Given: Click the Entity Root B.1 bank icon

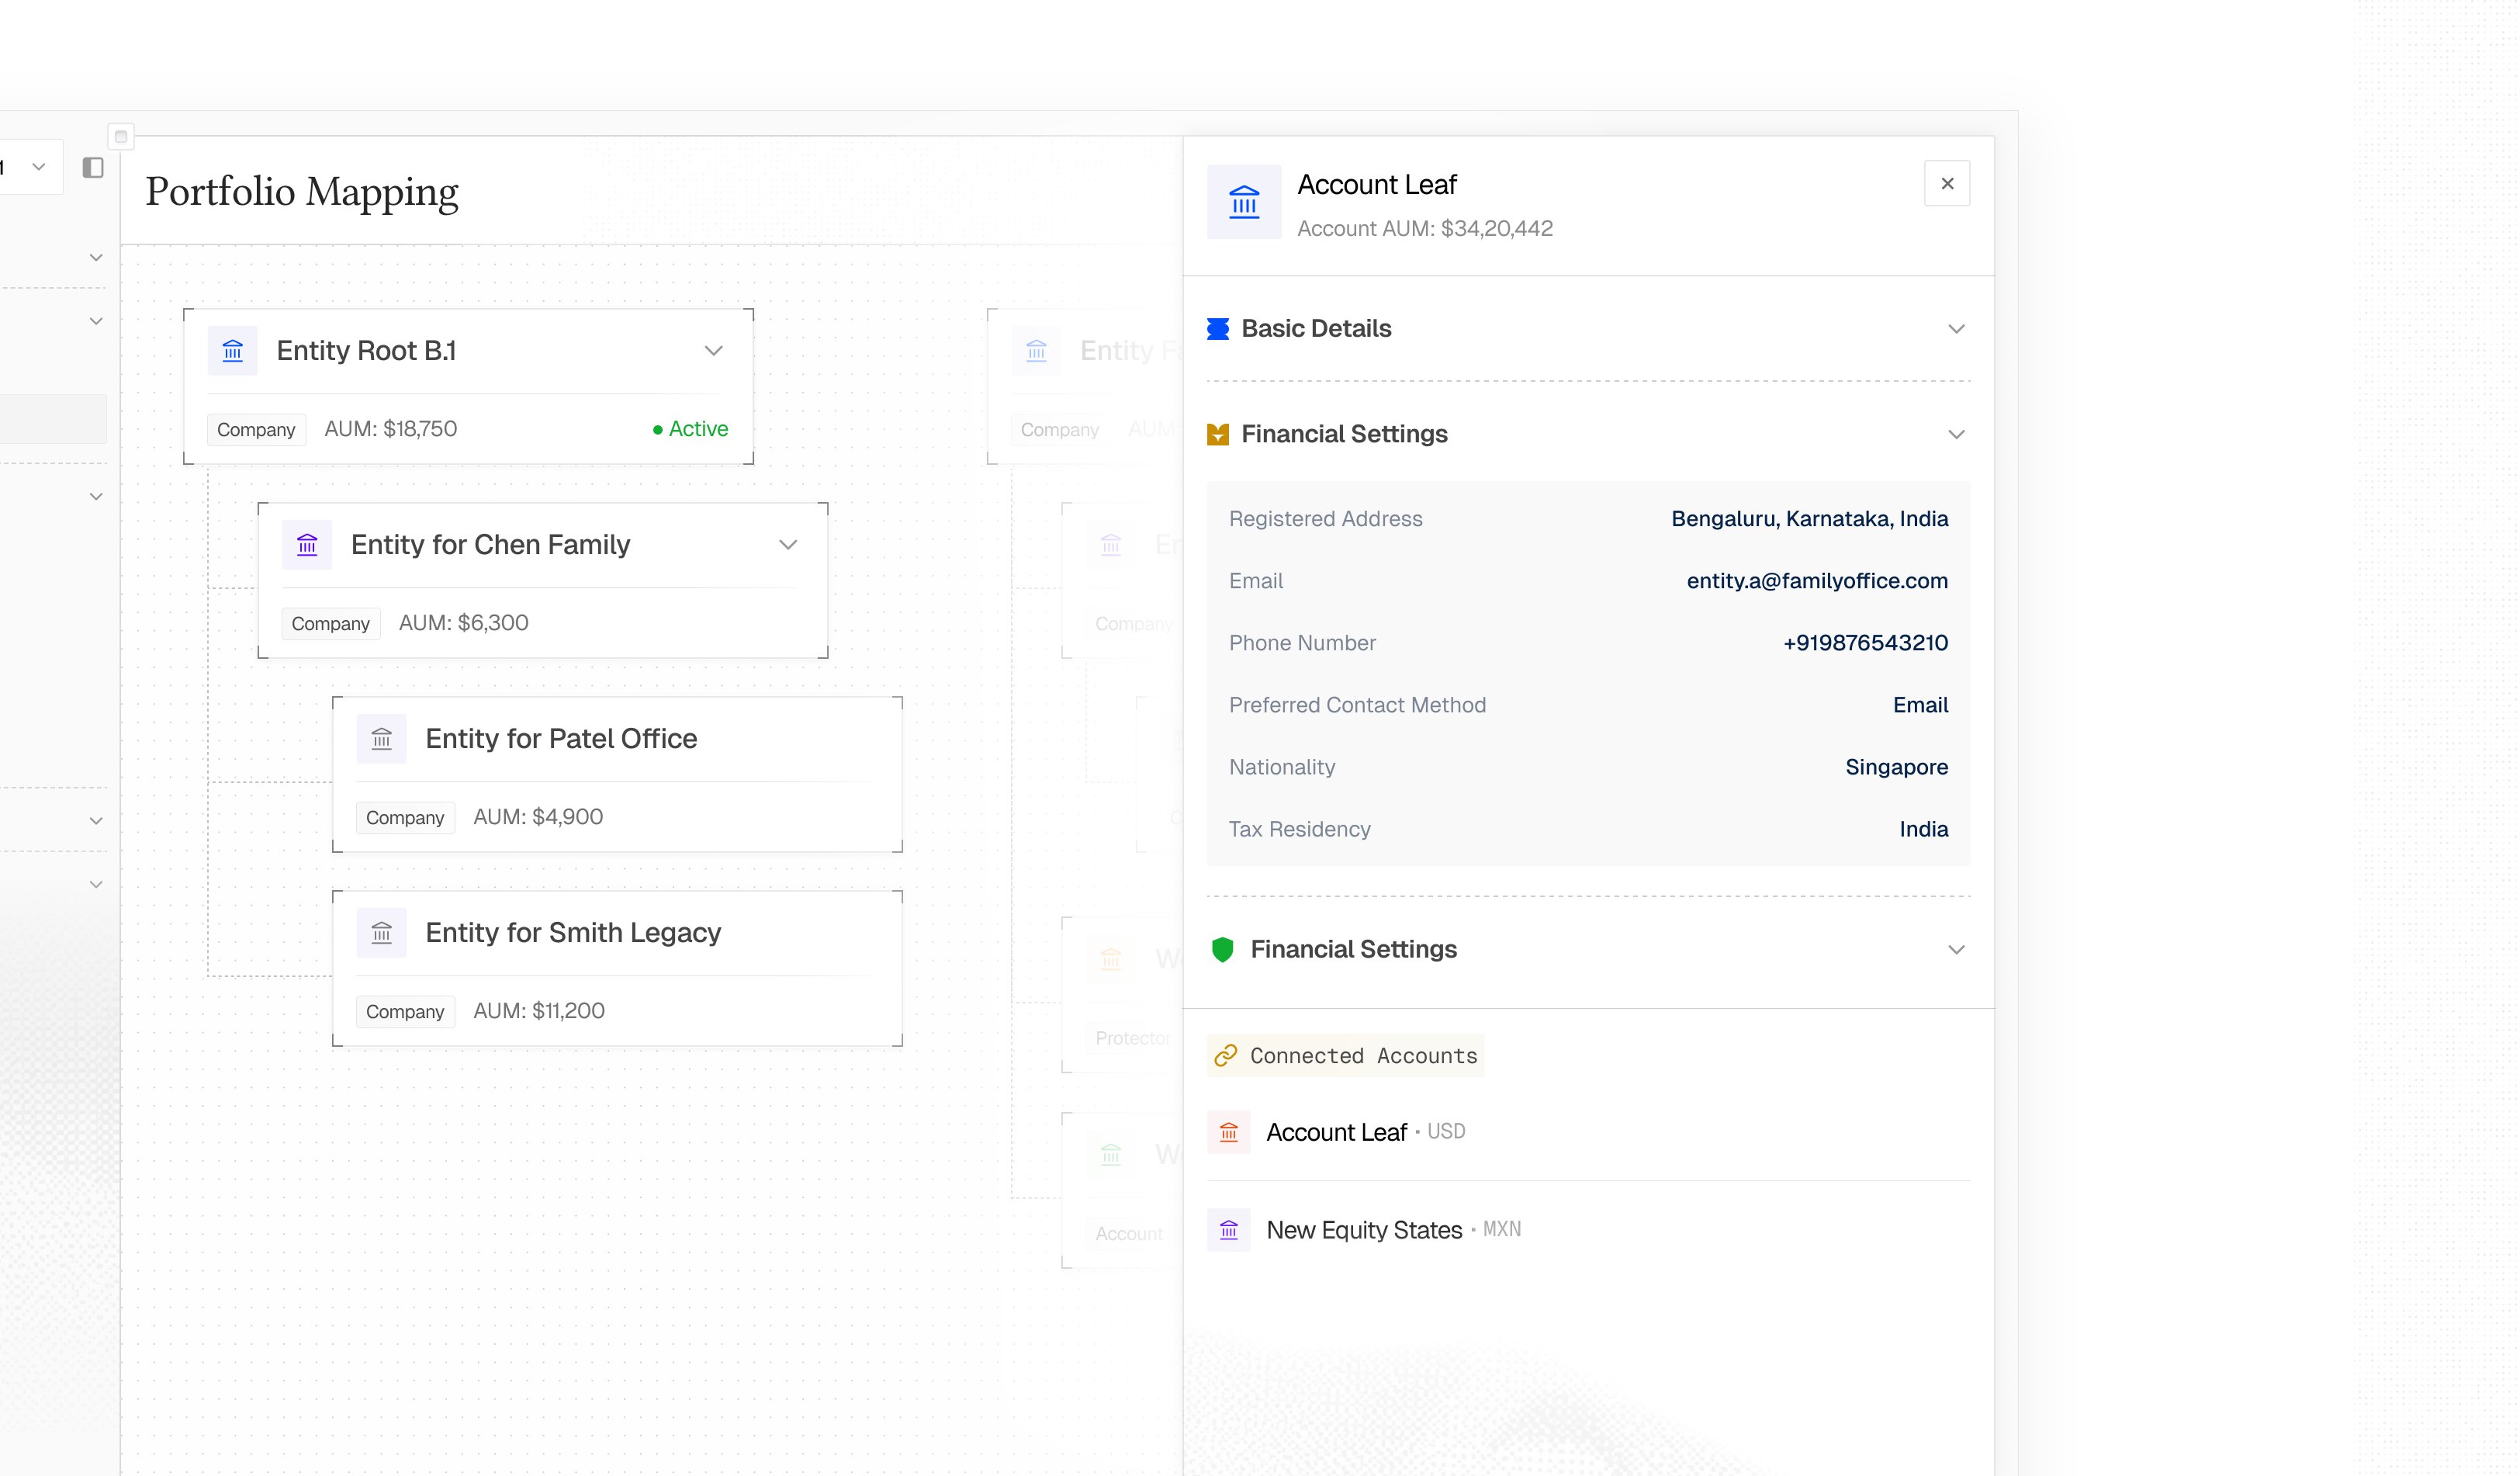Looking at the screenshot, I should point(233,351).
